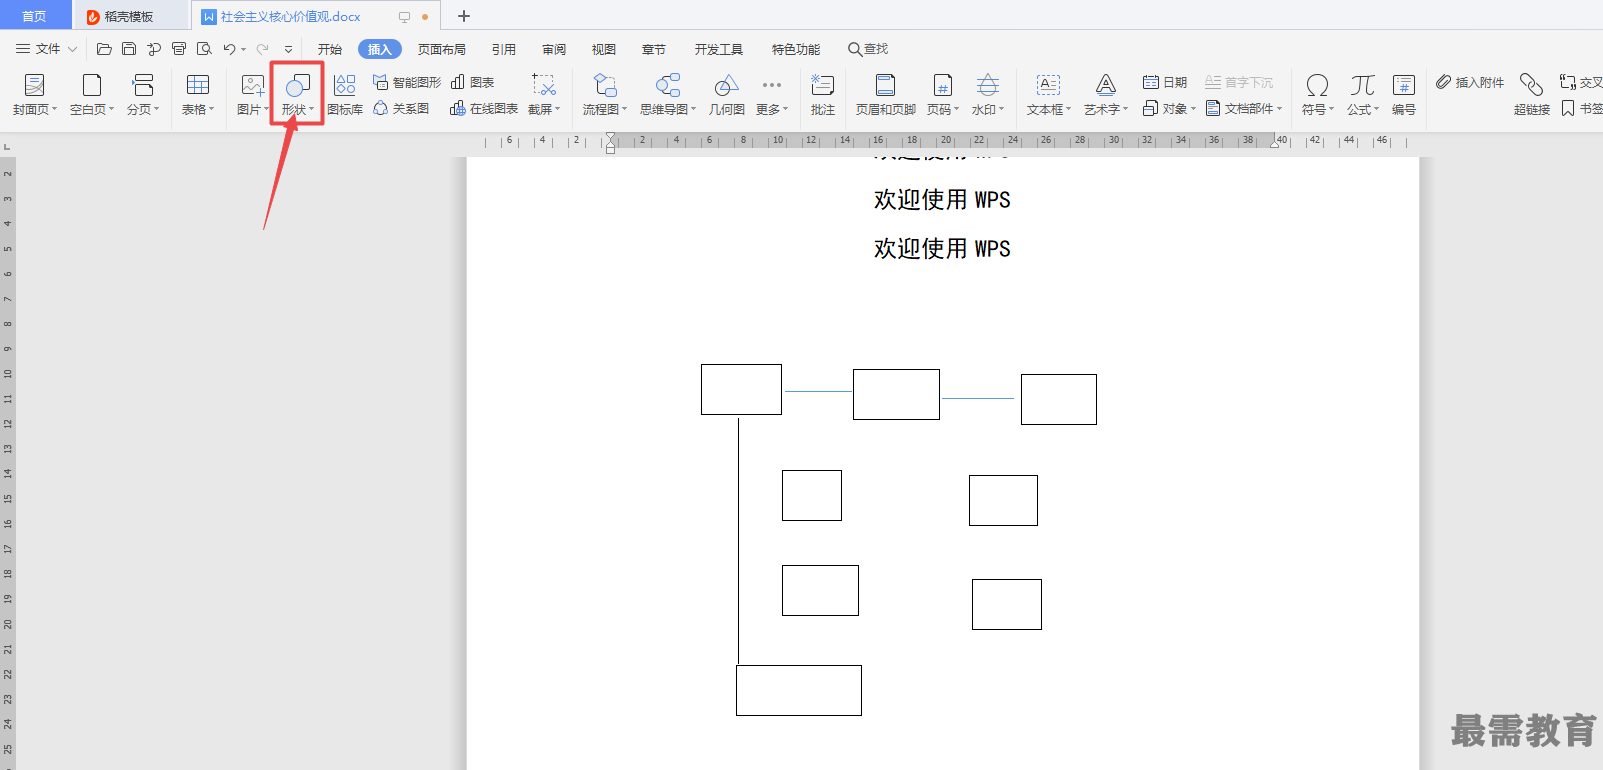Switch to the 页面布局 tab
The height and width of the screenshot is (770, 1603).
(442, 49)
